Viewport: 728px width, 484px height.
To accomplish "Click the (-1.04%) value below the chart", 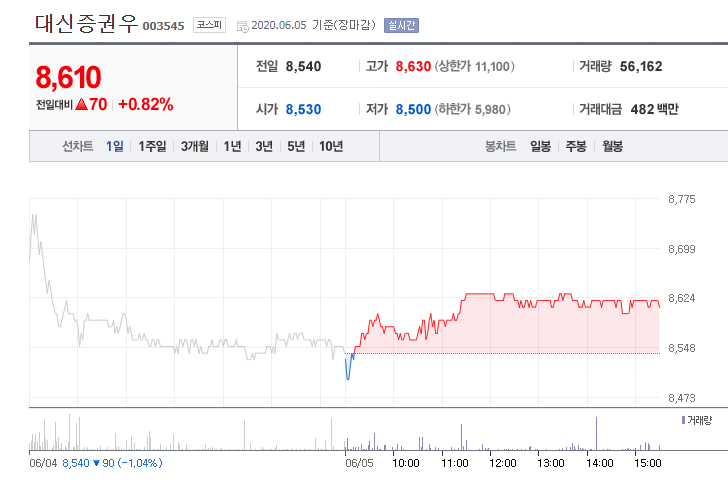I will [140, 463].
